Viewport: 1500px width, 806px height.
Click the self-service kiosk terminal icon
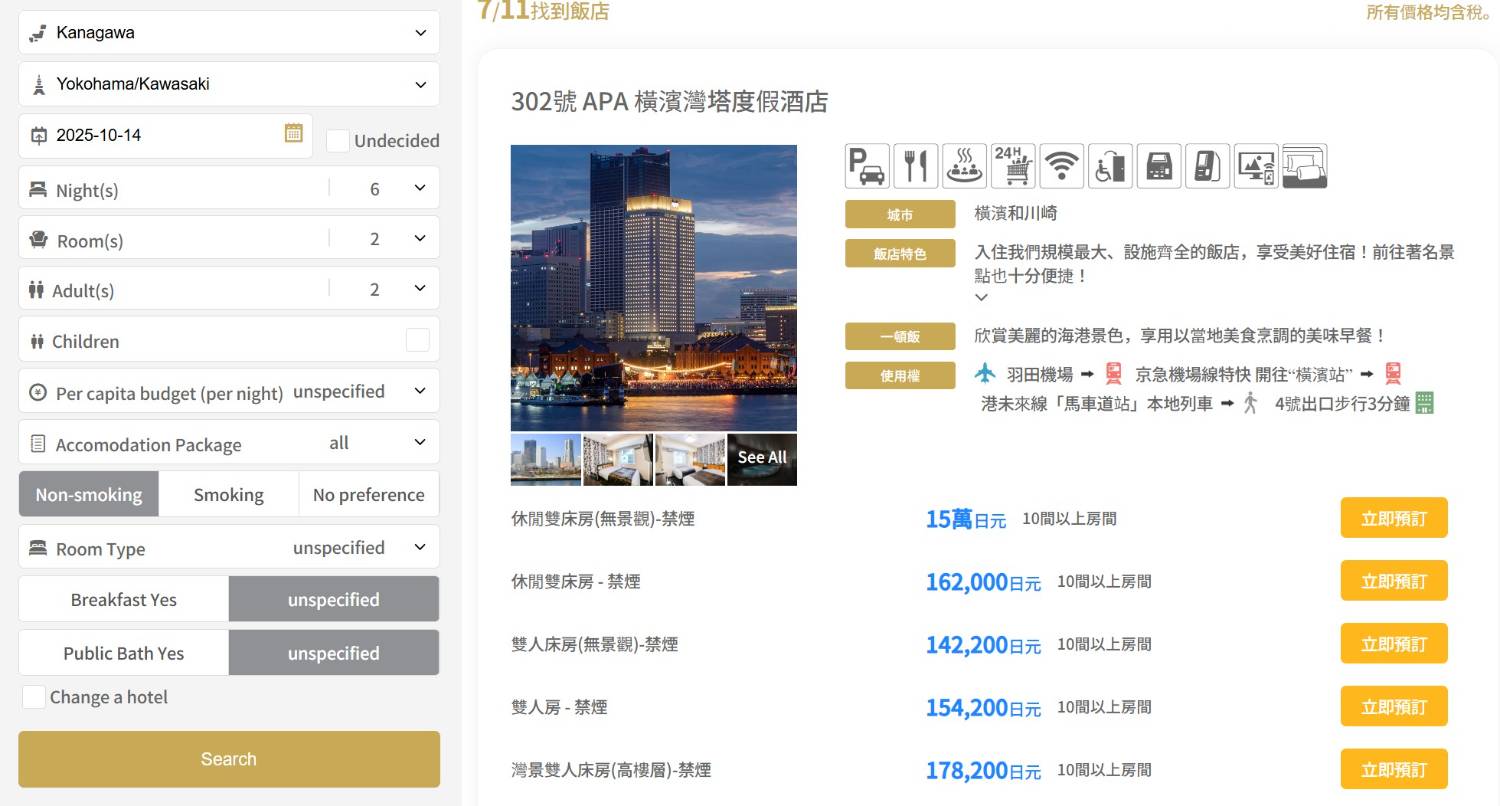(1207, 166)
